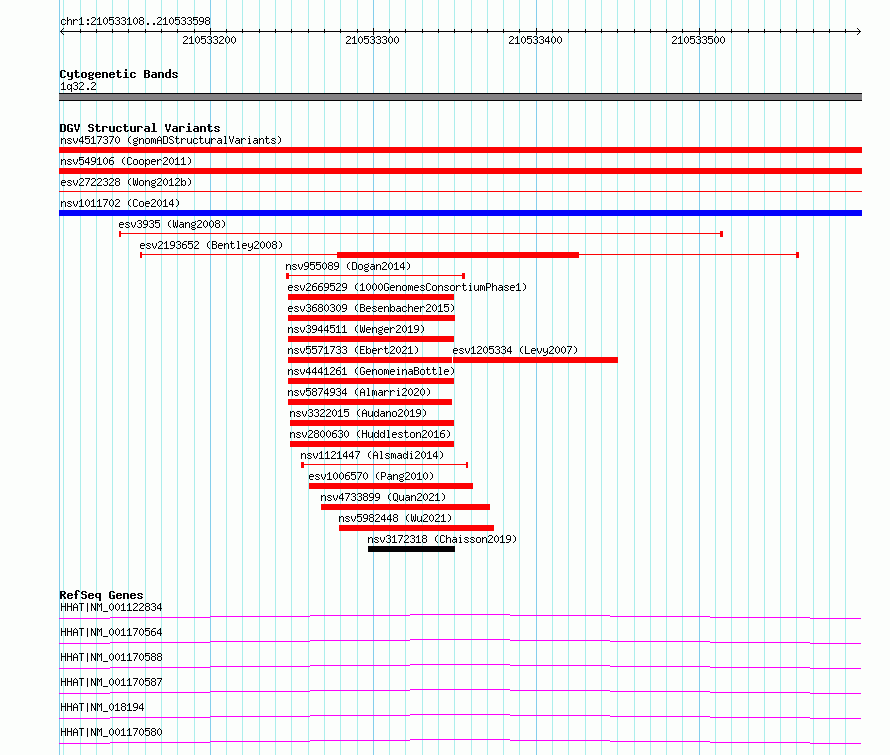Click the red bar of nsv2800630

click(x=372, y=444)
